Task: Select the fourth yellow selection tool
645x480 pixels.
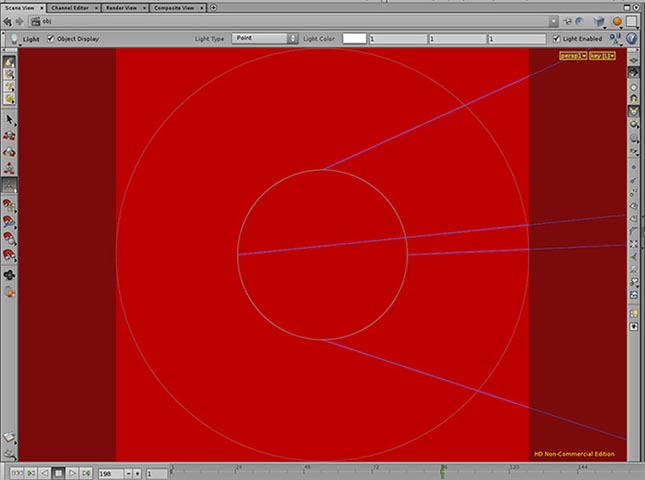Action: pos(9,99)
